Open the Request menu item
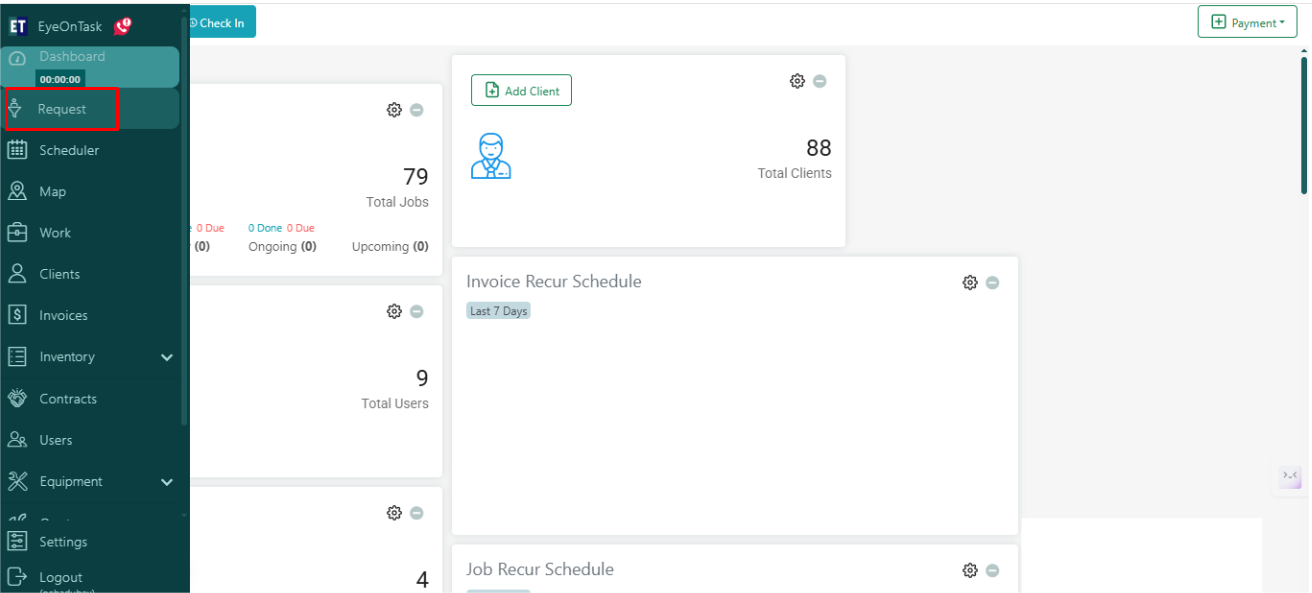The width and height of the screenshot is (1312, 593). 62,109
